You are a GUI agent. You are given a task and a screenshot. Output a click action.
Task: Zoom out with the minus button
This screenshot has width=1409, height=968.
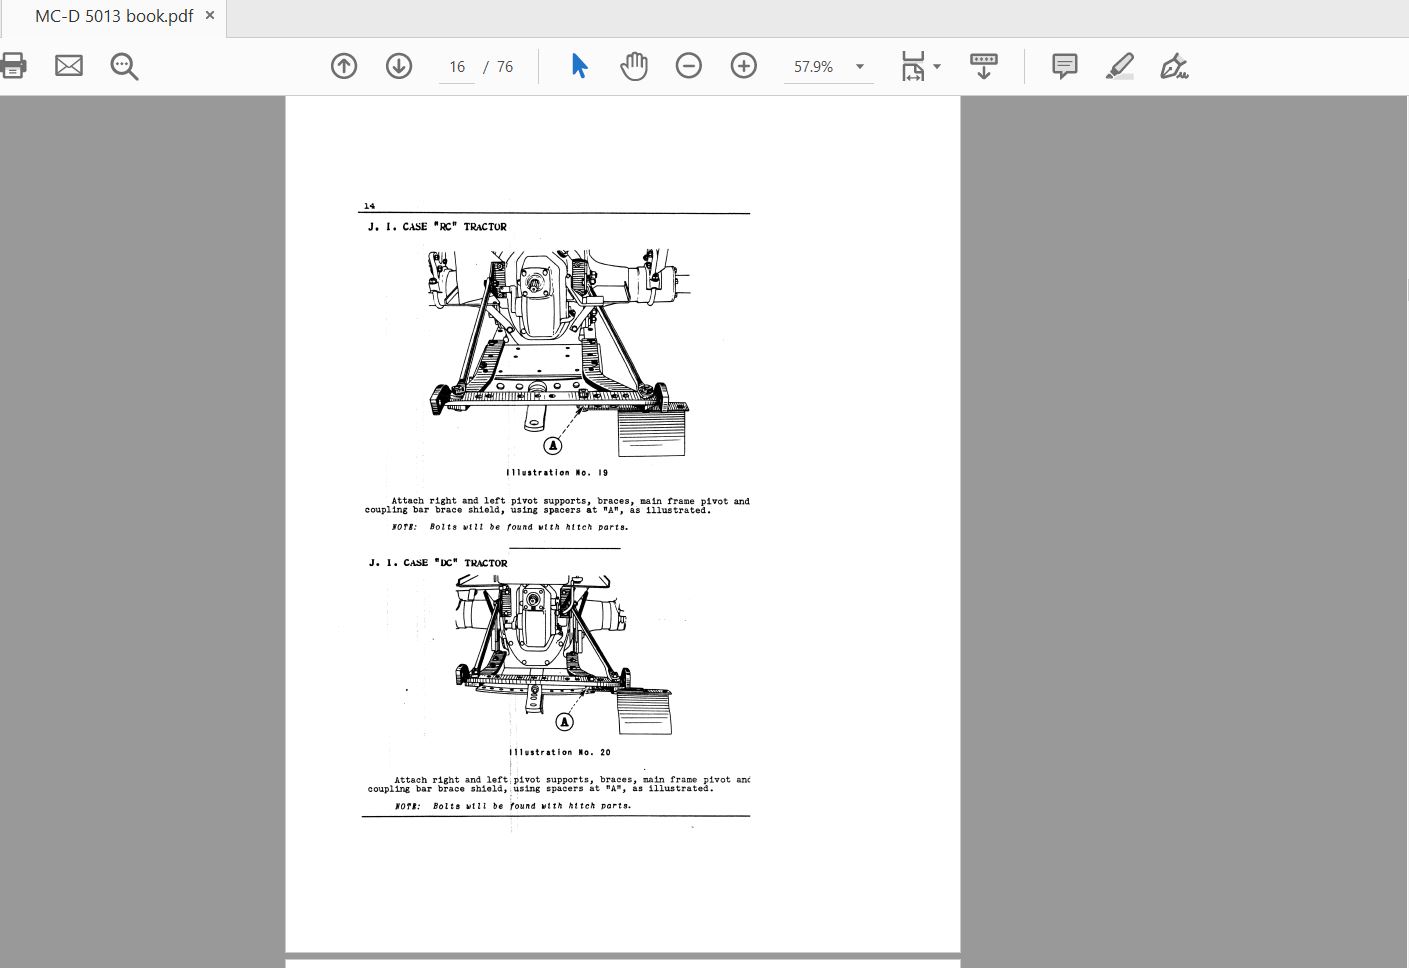[x=689, y=66]
